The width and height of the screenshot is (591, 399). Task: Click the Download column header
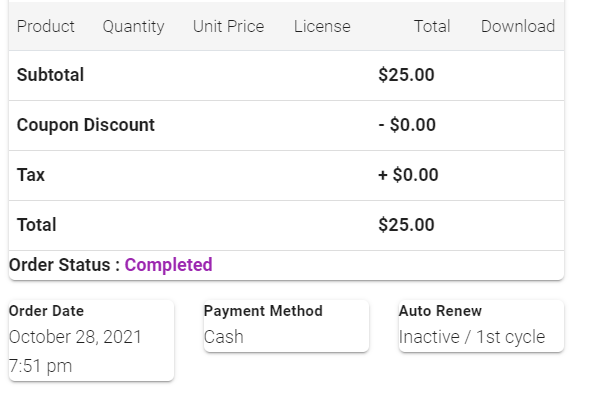click(x=518, y=26)
